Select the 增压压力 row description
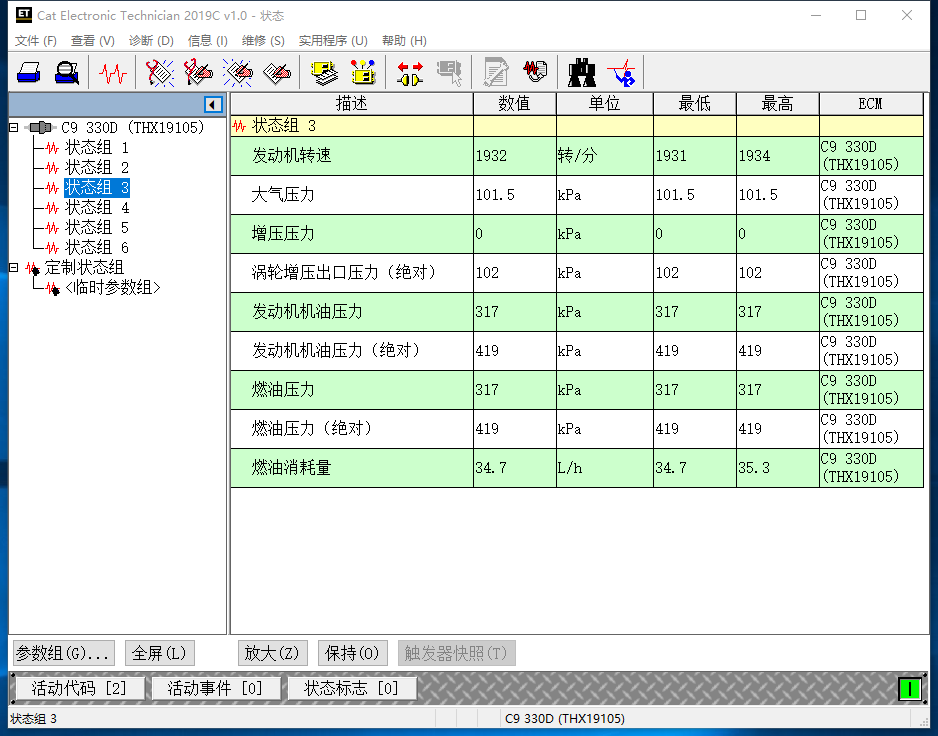This screenshot has width=938, height=736. click(x=352, y=234)
